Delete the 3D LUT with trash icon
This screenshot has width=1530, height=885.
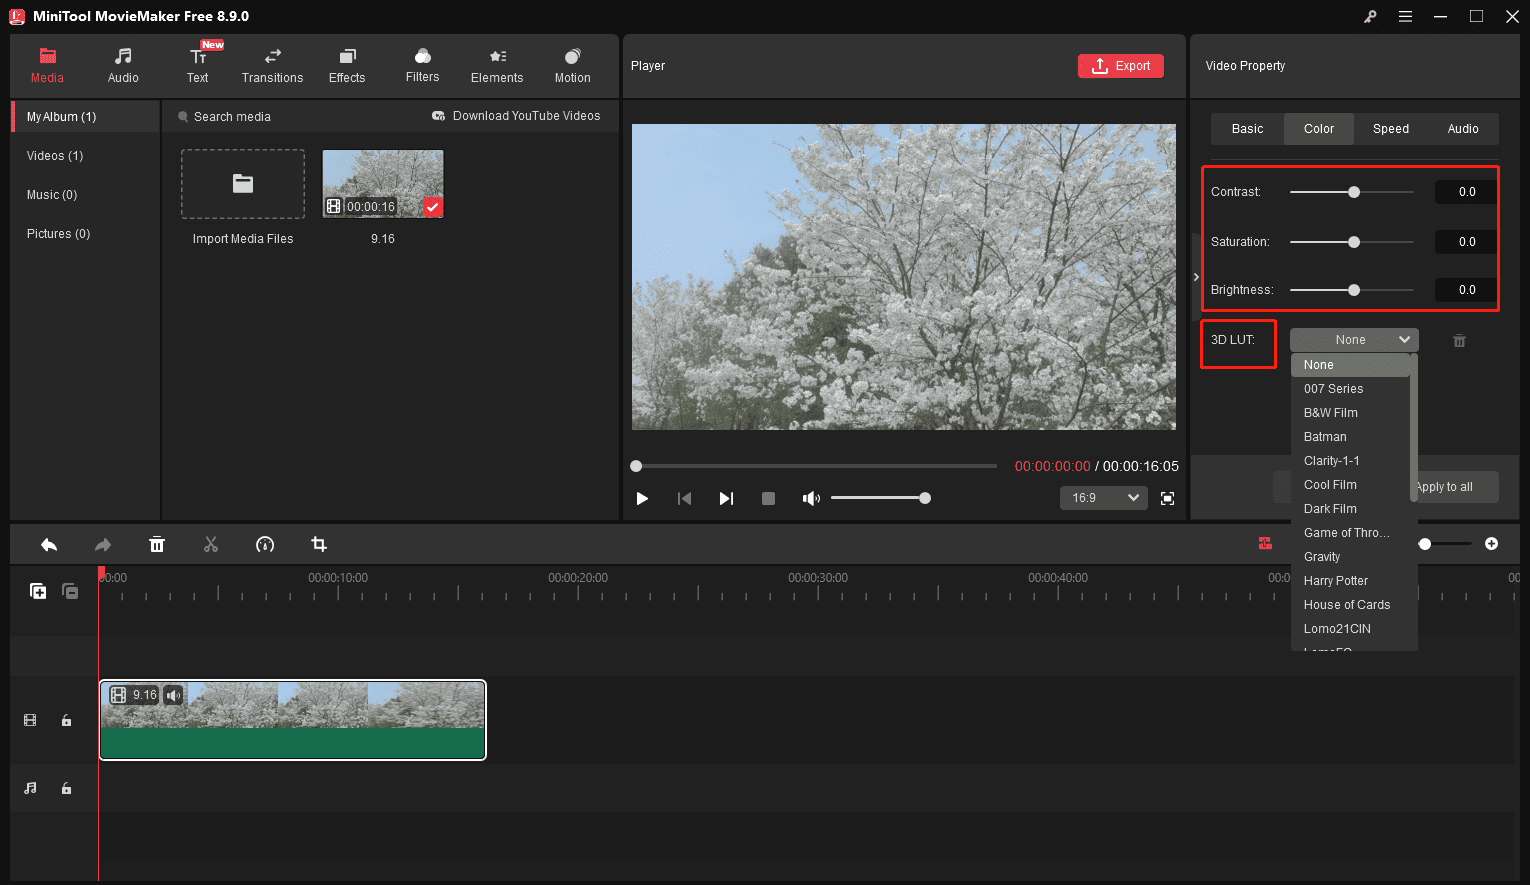1459,341
